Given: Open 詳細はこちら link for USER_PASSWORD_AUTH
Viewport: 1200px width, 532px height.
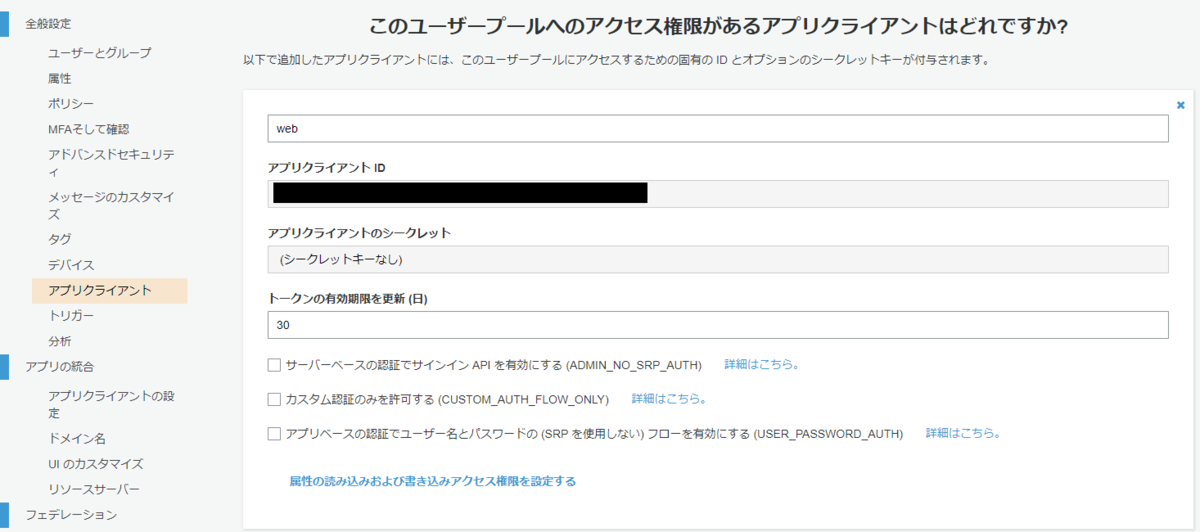Looking at the screenshot, I should (x=963, y=433).
